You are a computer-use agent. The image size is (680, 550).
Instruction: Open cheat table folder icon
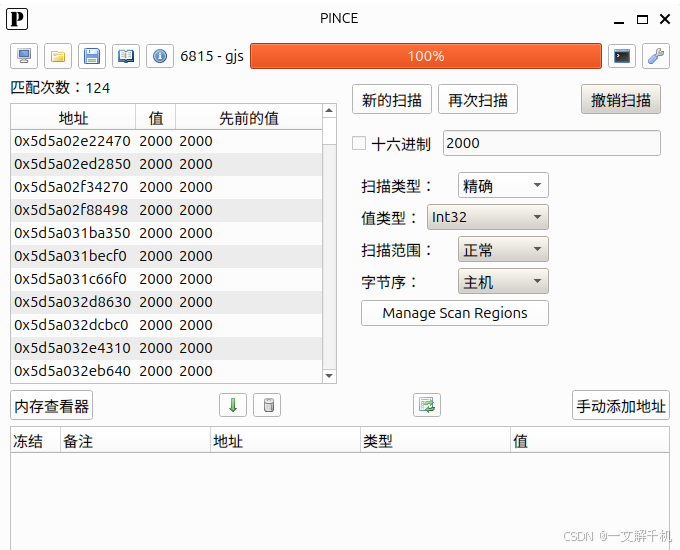[x=58, y=56]
